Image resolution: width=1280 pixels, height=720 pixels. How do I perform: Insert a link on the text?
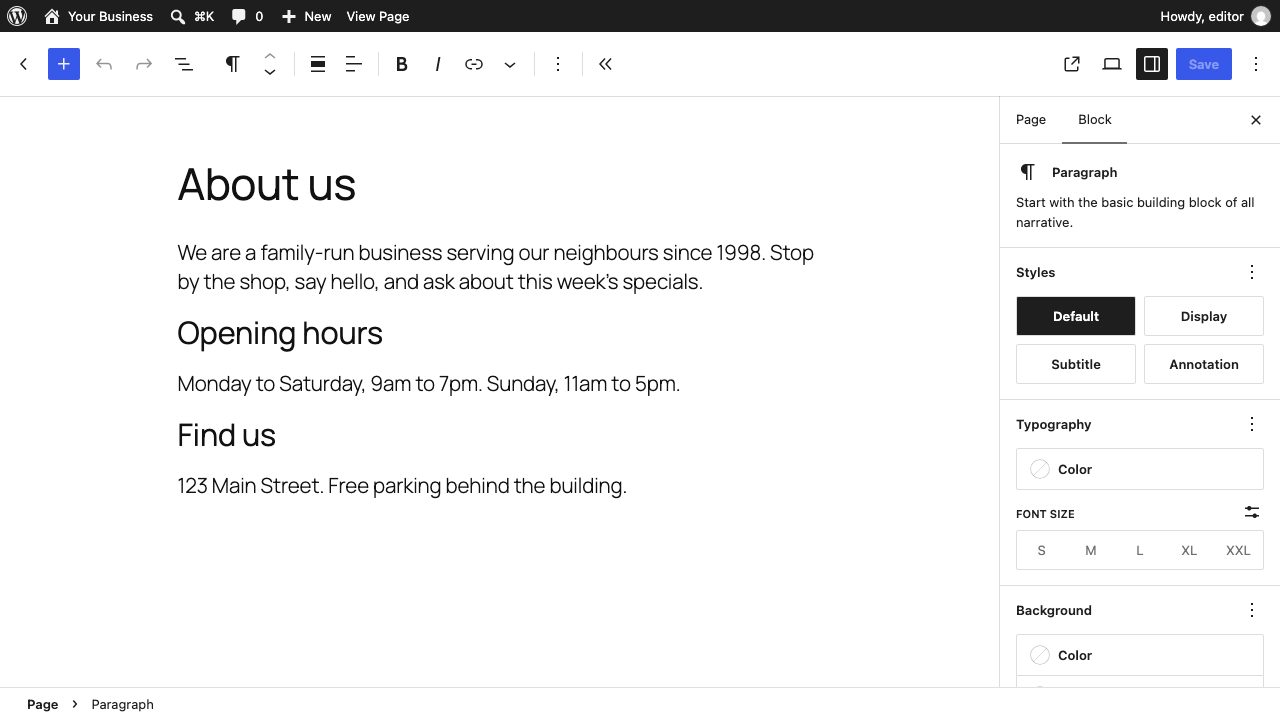click(474, 64)
